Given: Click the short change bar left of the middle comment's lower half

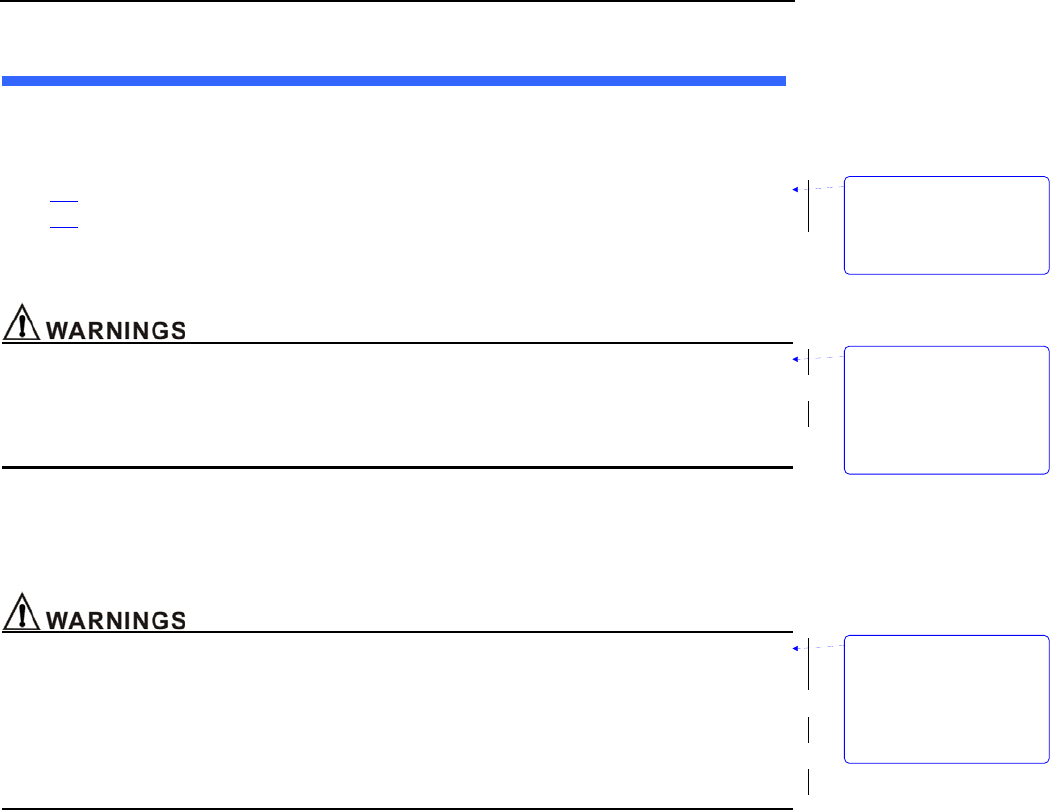Looking at the screenshot, I should [808, 414].
